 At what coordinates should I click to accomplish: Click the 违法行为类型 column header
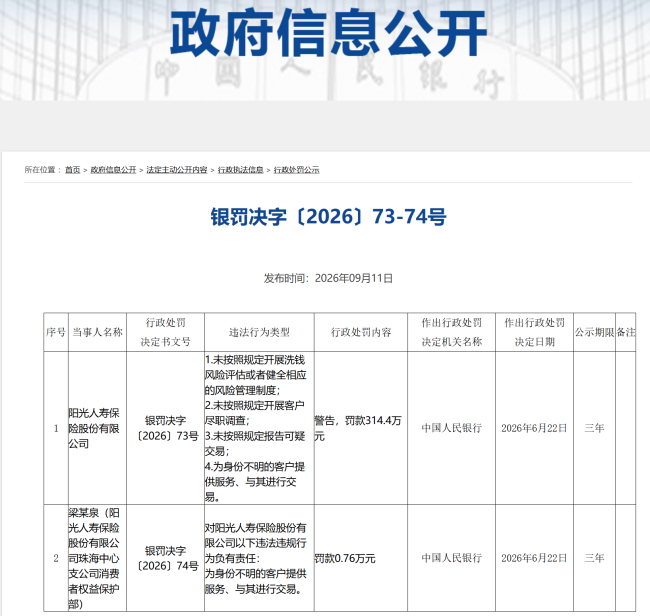click(259, 332)
